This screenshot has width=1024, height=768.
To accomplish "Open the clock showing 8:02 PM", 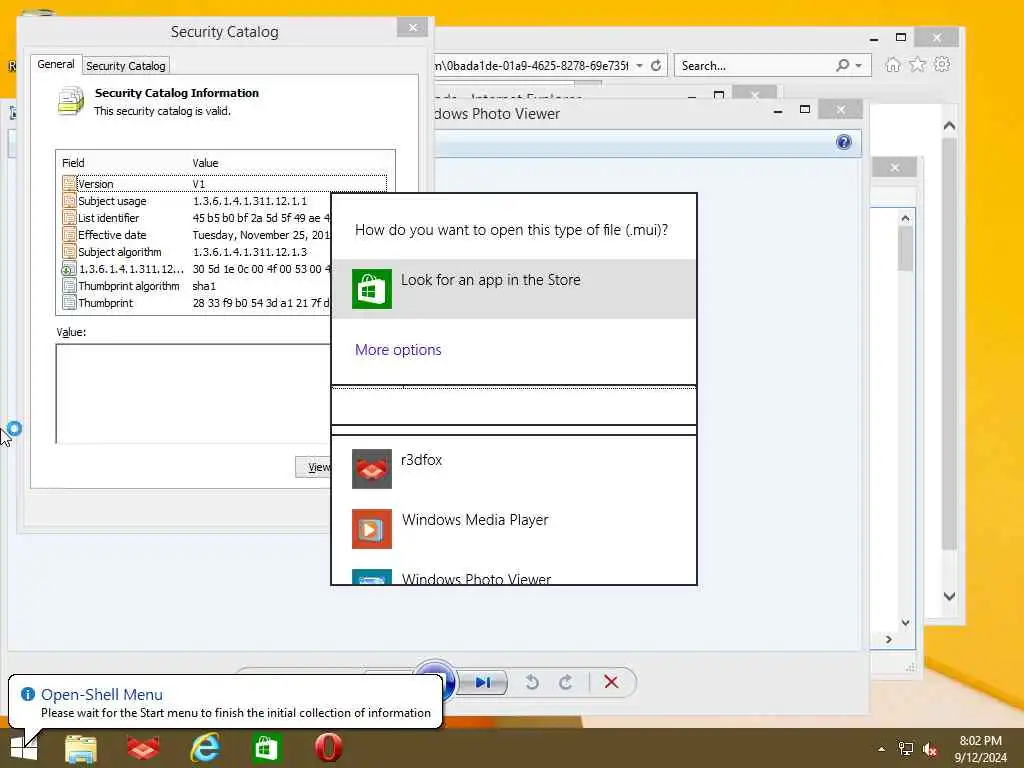I will pos(981,749).
